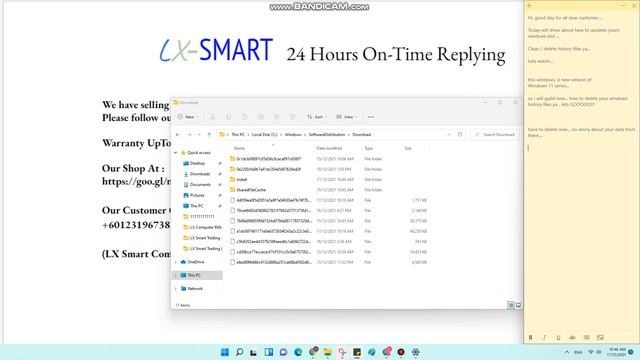Screen dimensions: 640x360
Task: Sort by the Size column header
Action: click(x=408, y=148)
